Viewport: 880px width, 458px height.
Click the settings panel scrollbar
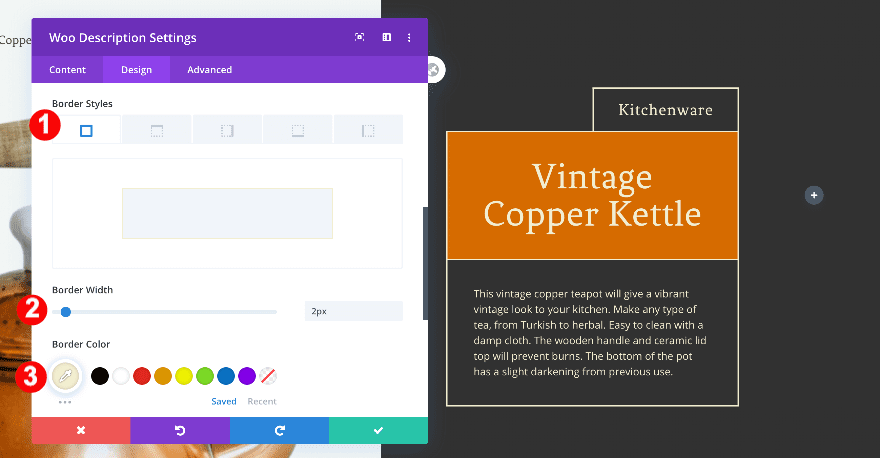(x=425, y=263)
